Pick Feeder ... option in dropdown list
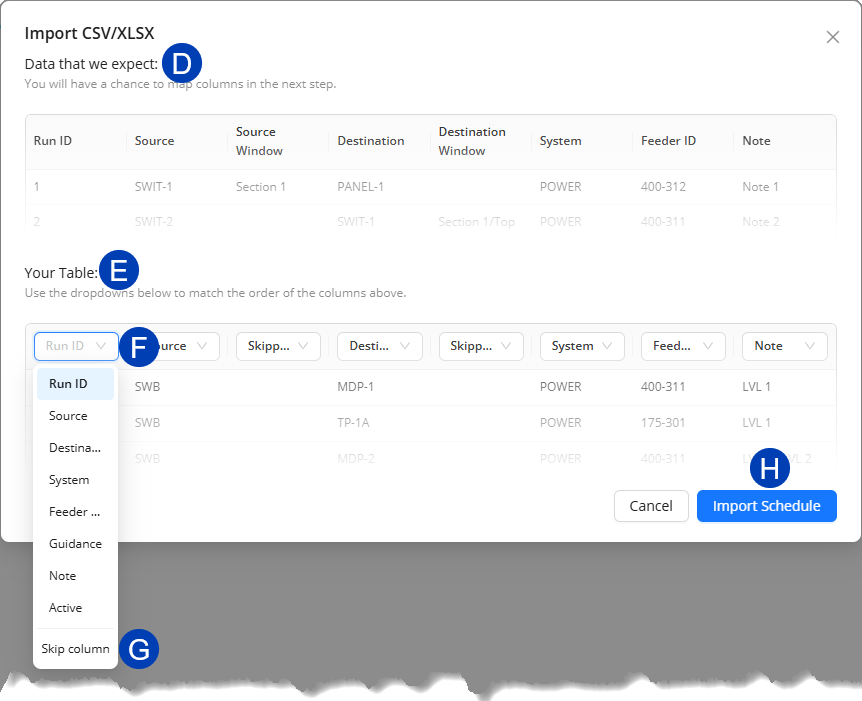The width and height of the screenshot is (862, 701). (75, 511)
